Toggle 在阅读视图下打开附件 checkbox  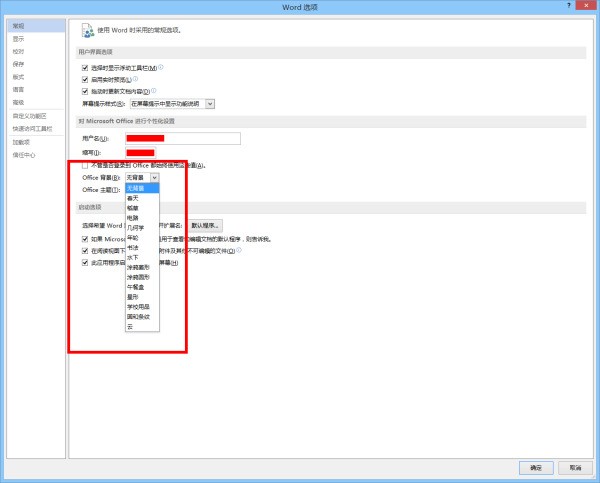tap(85, 251)
